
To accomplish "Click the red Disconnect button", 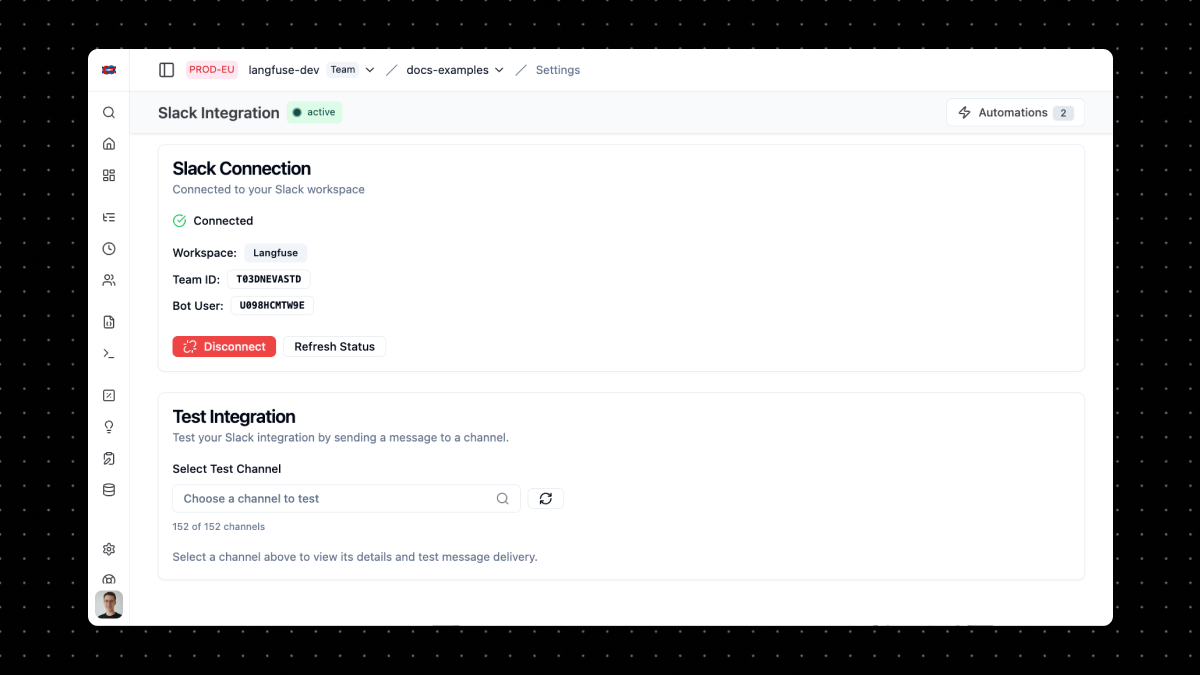I will click(224, 346).
